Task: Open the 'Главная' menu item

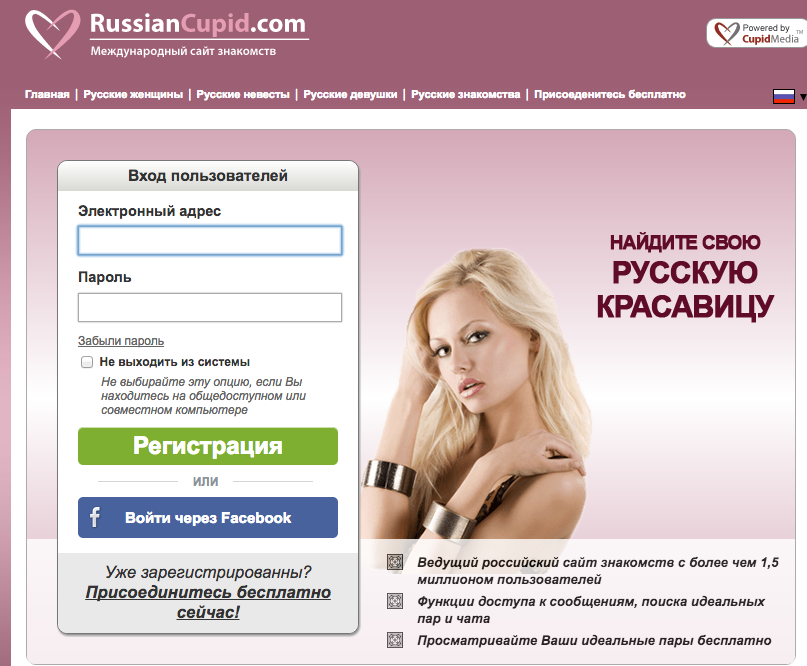Action: click(47, 94)
